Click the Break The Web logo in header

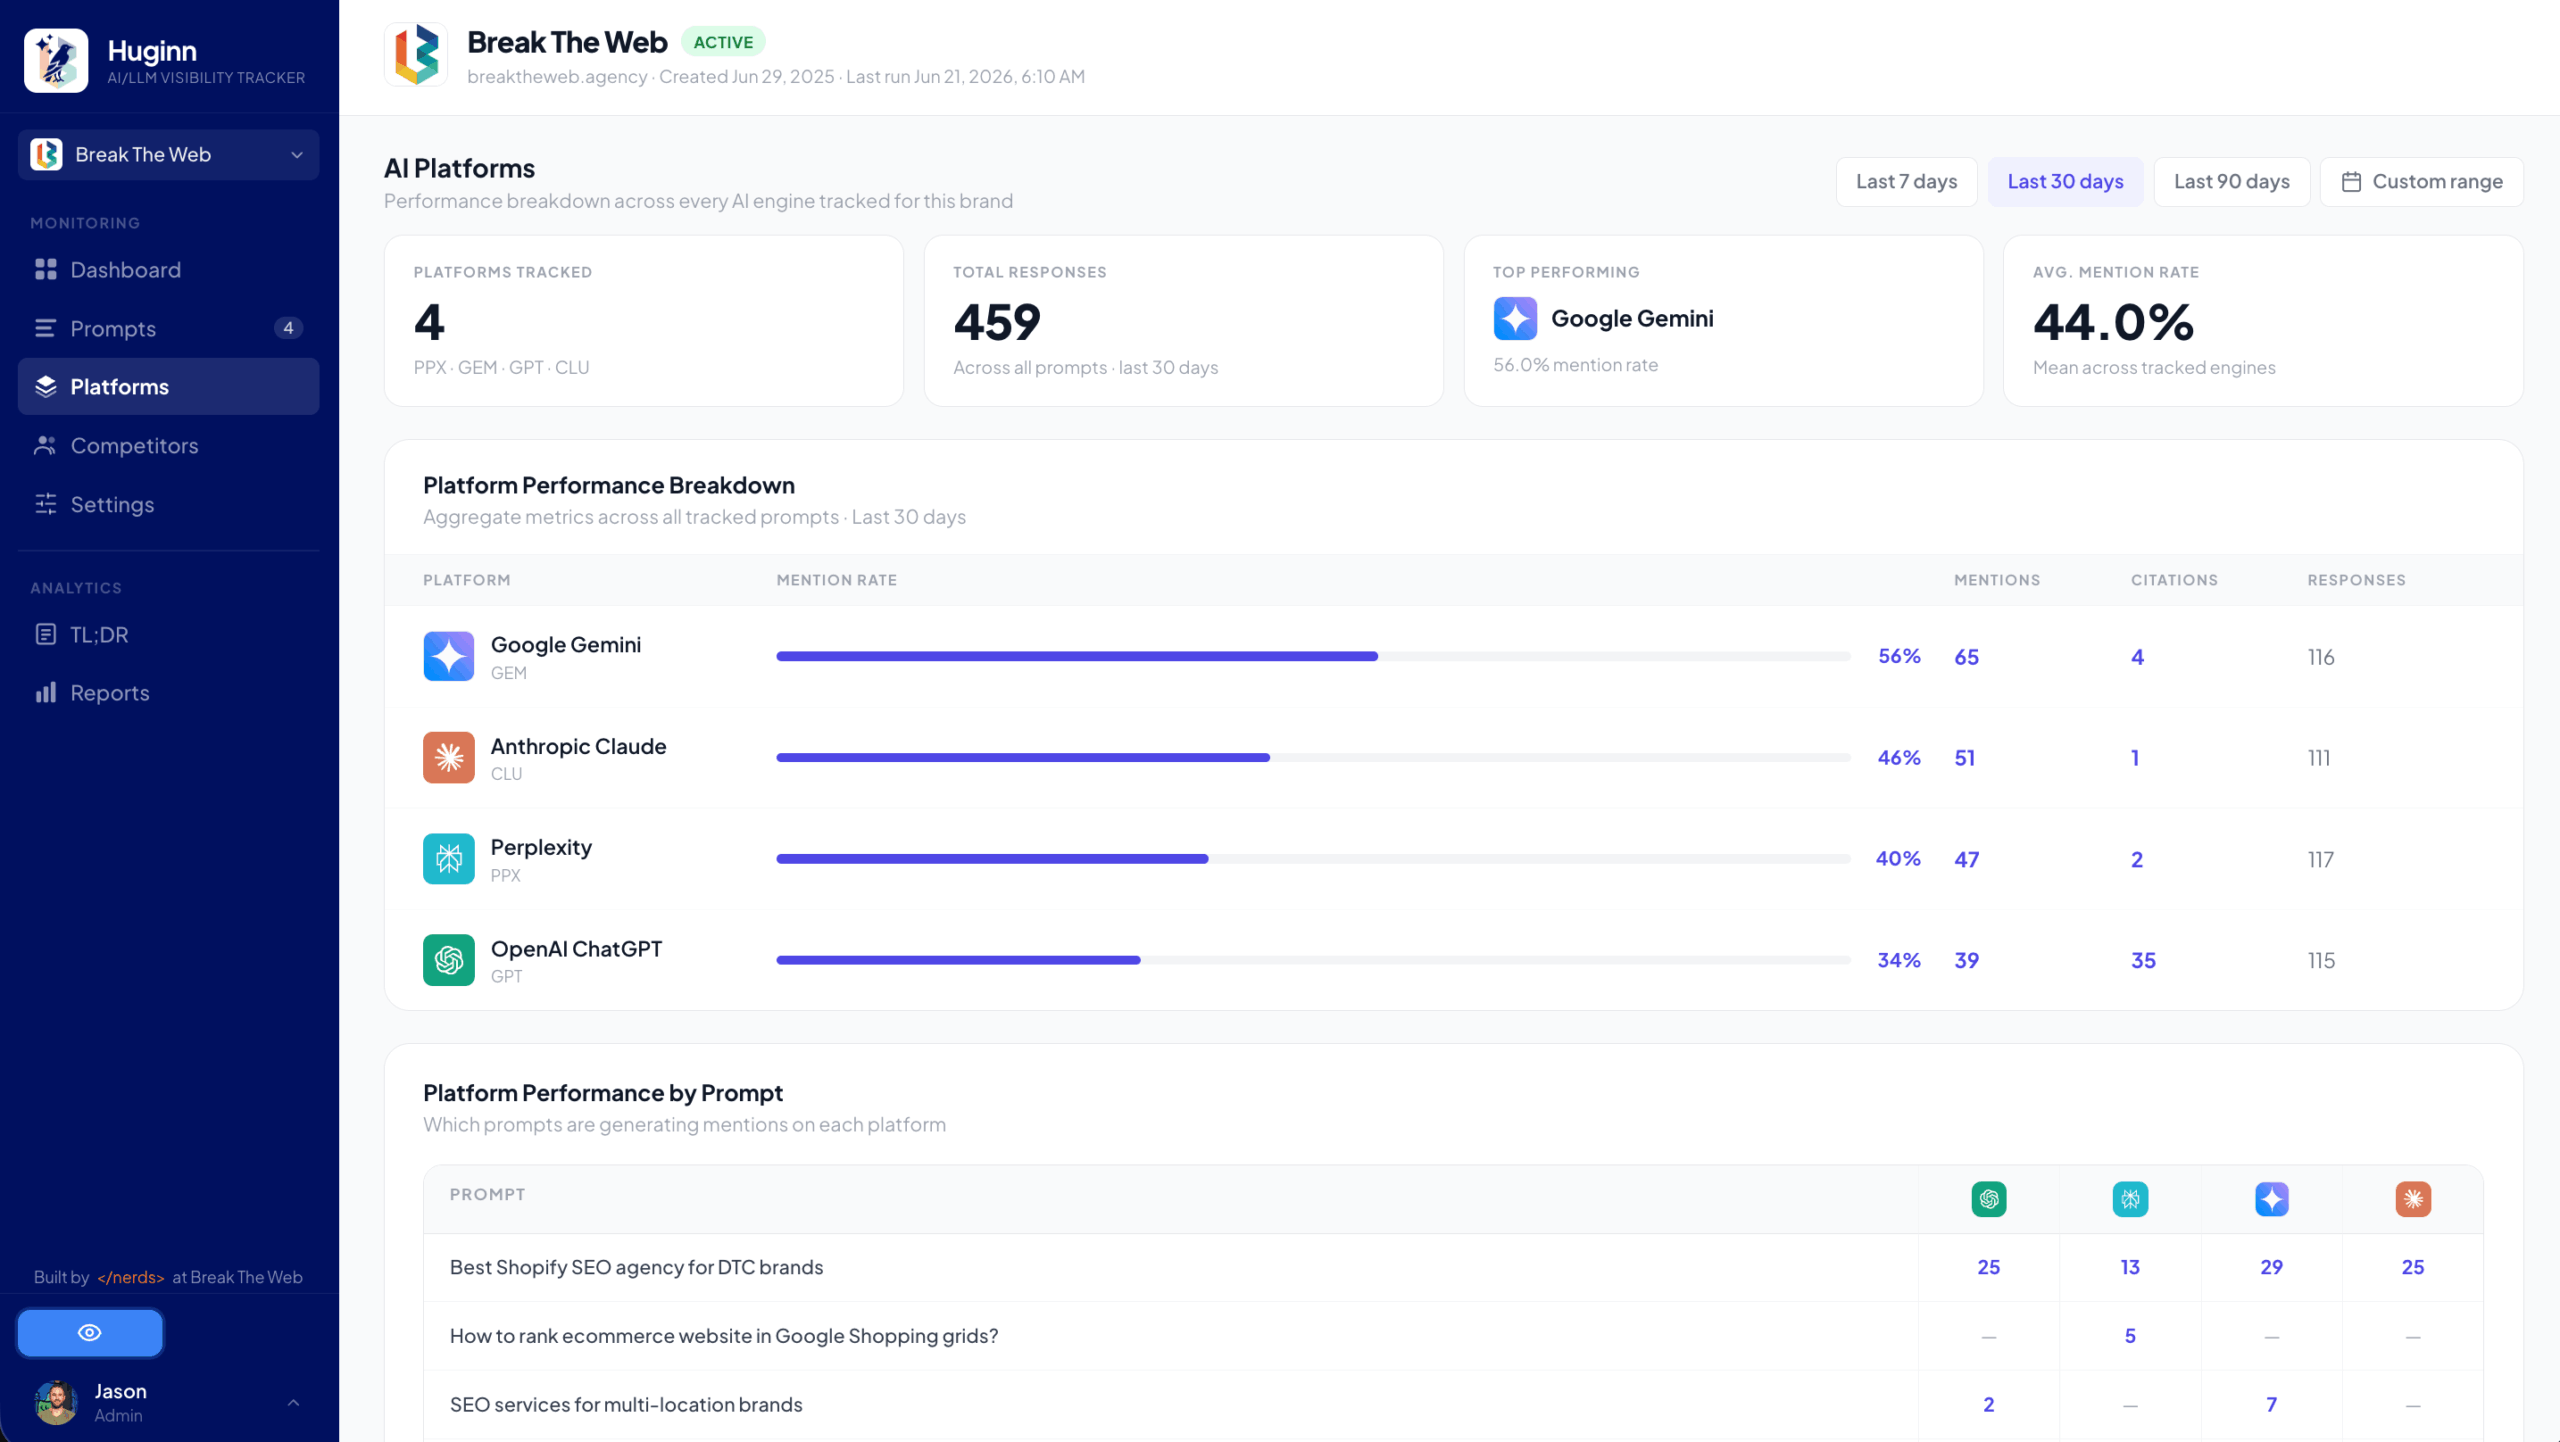click(416, 55)
